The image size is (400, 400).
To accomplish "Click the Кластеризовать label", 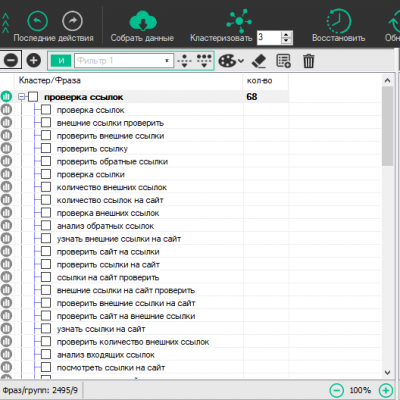I will [221, 38].
